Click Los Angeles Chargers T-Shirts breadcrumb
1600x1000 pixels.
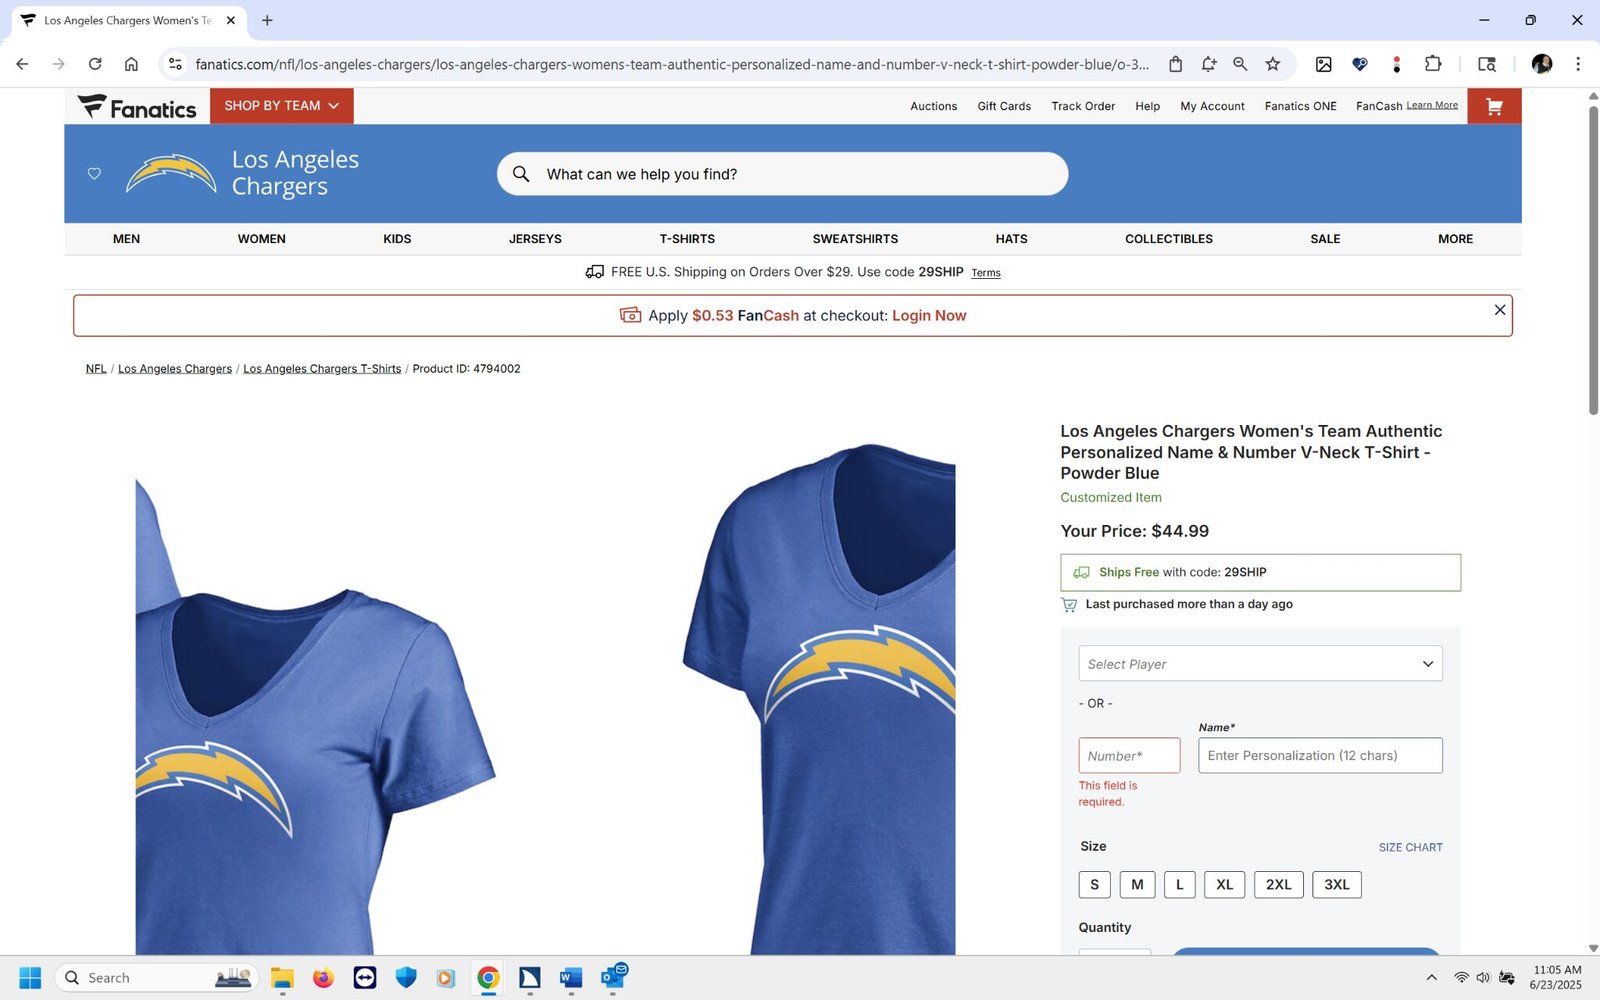pyautogui.click(x=322, y=369)
